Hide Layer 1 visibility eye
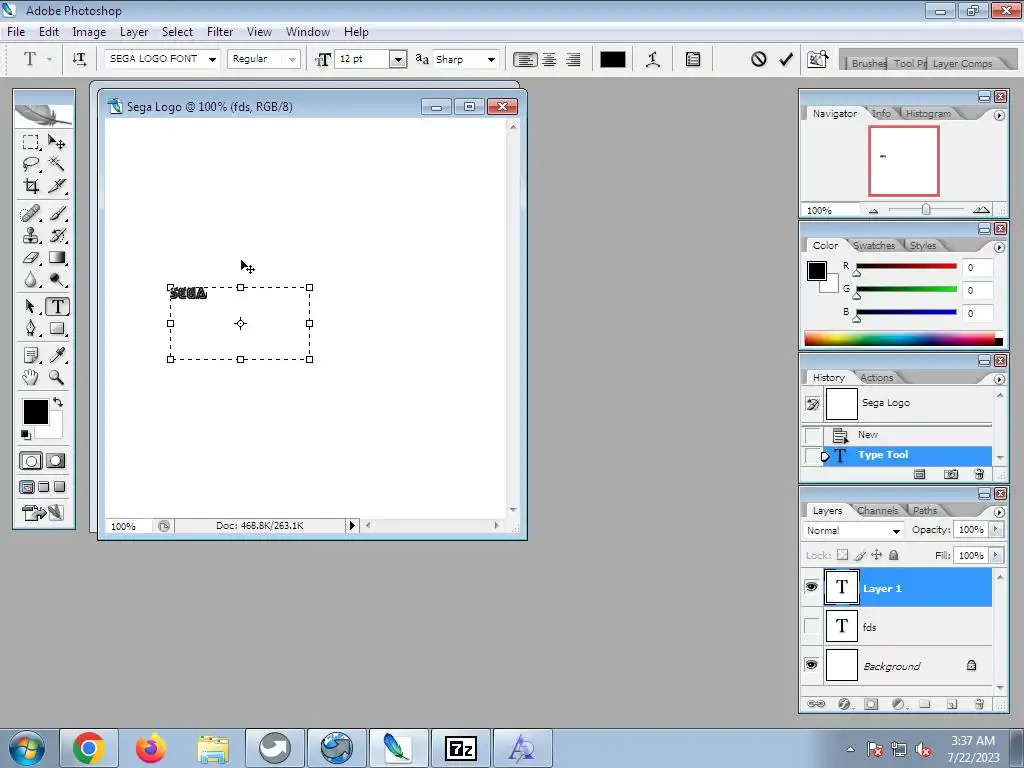 (811, 587)
